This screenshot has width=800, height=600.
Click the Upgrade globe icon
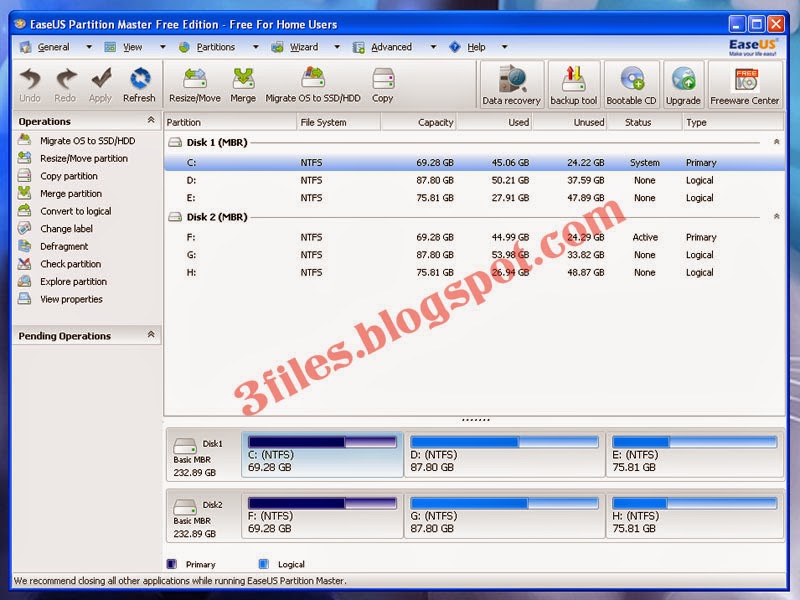683,85
